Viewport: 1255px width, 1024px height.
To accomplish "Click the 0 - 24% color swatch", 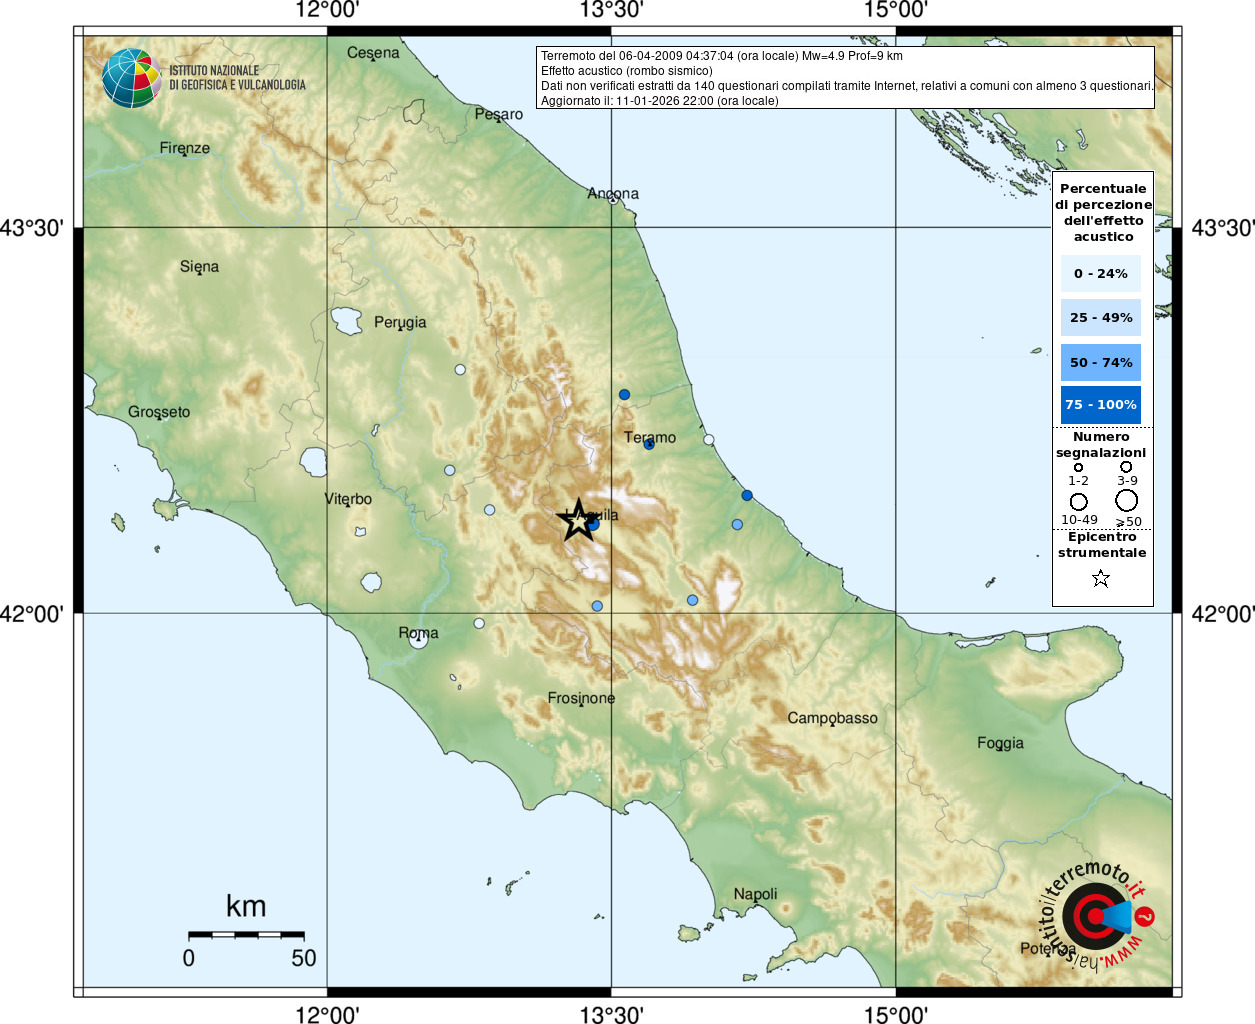I will [1101, 273].
